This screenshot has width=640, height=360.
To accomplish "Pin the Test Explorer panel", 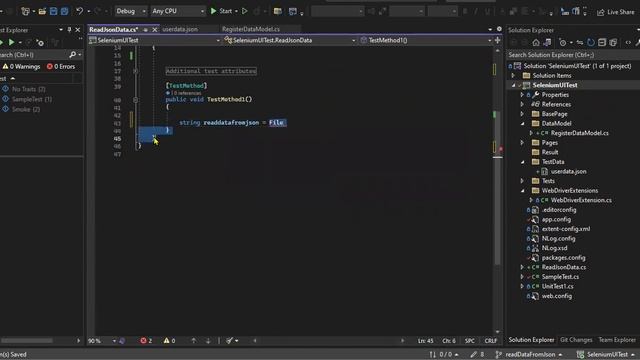I will tap(69, 30).
